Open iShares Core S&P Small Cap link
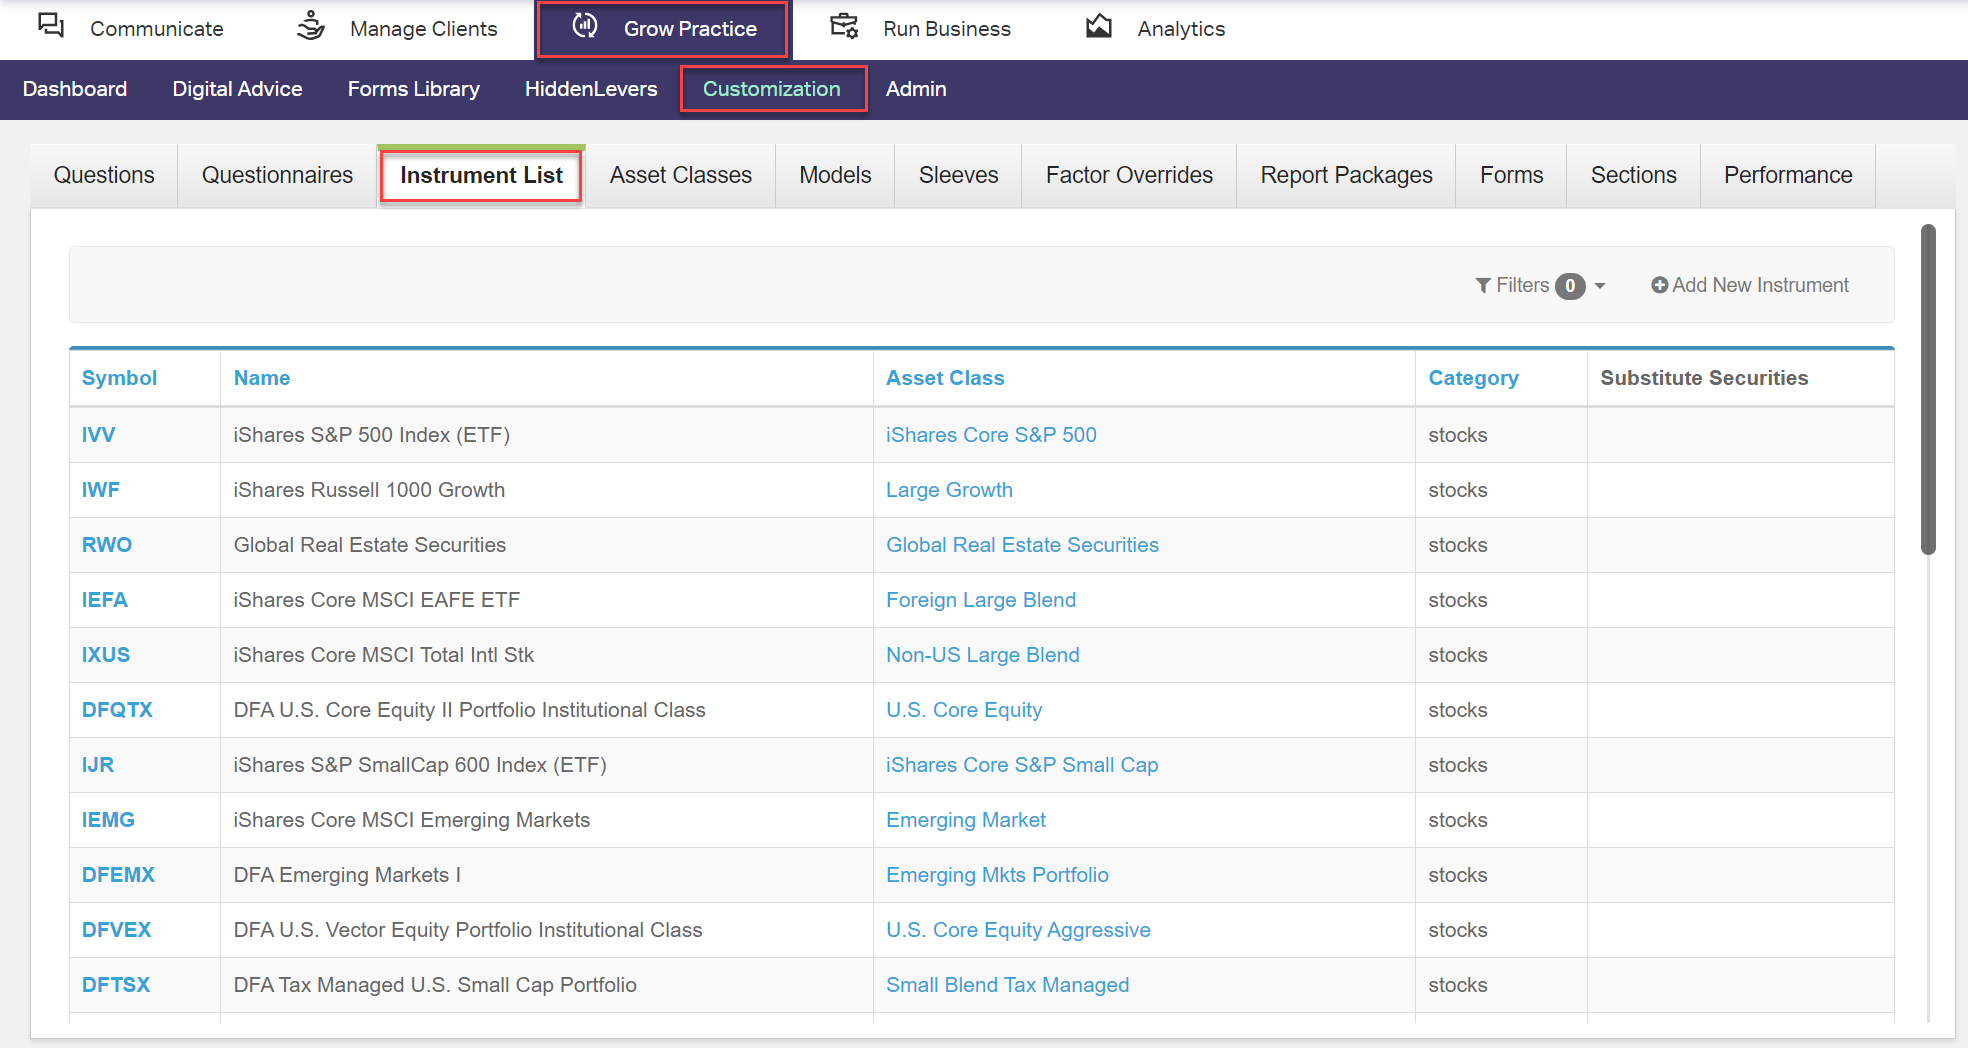Viewport: 1968px width, 1048px height. coord(1022,765)
